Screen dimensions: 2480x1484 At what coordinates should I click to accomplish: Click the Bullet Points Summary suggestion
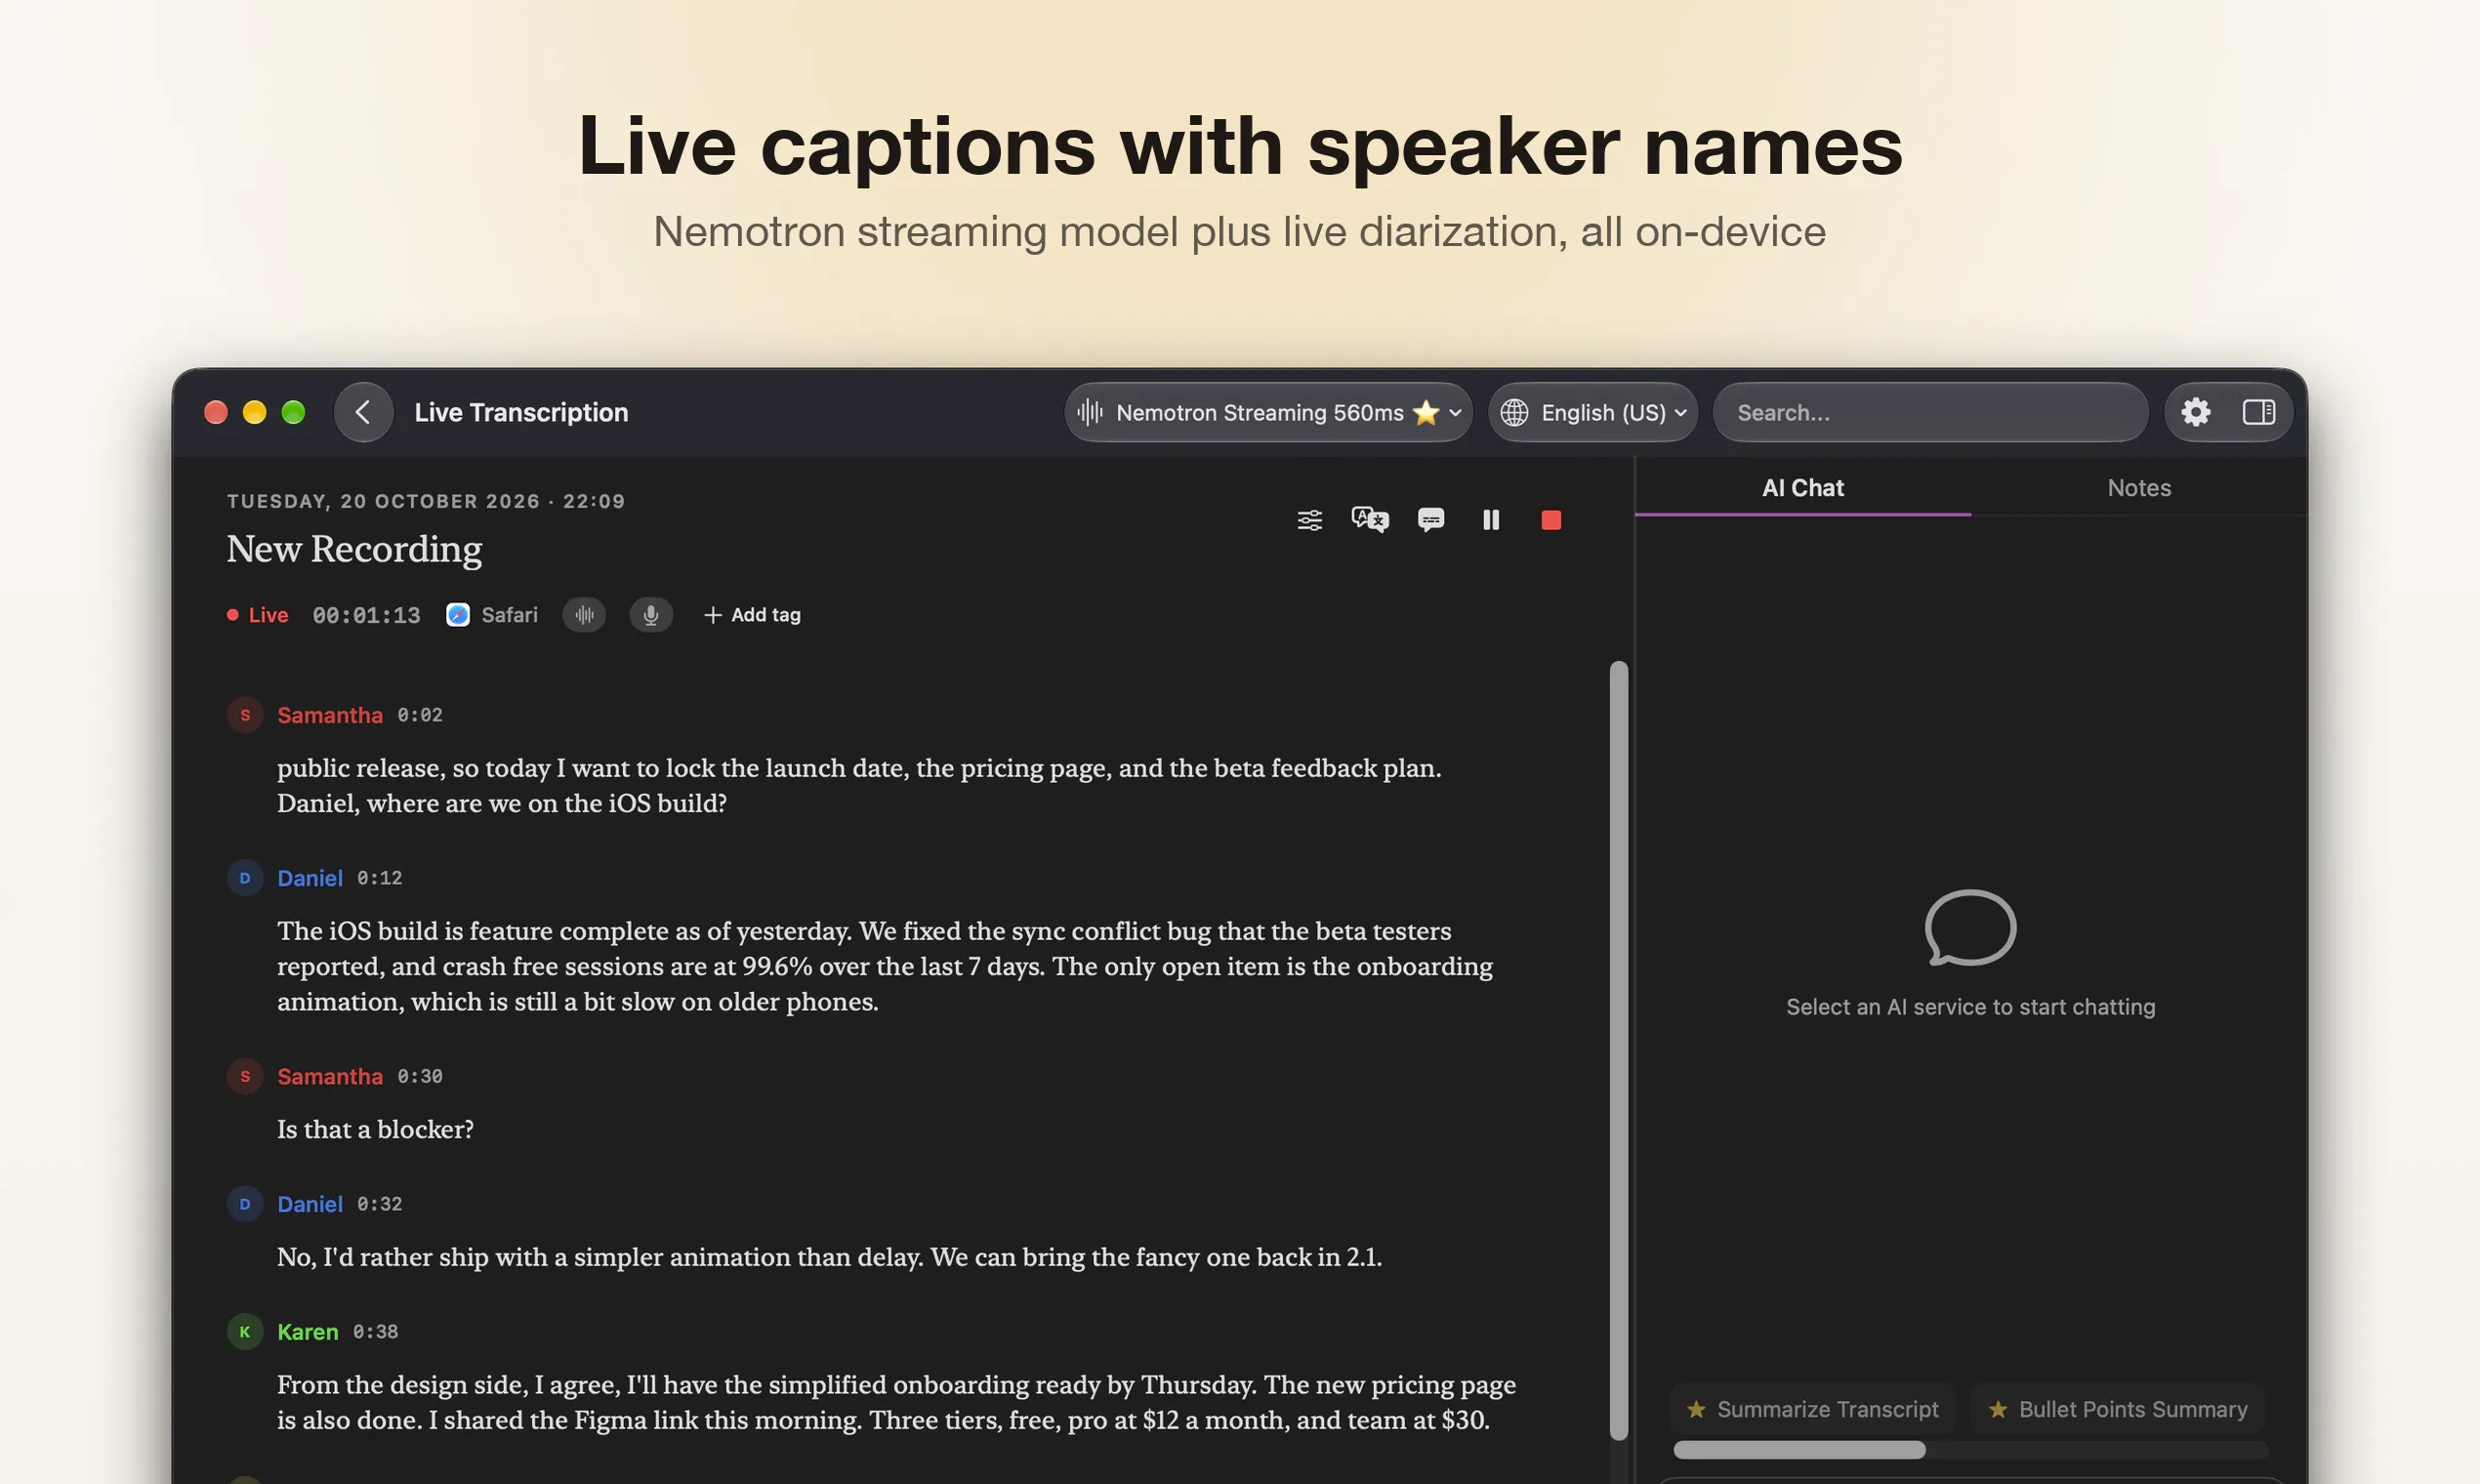[2117, 1409]
